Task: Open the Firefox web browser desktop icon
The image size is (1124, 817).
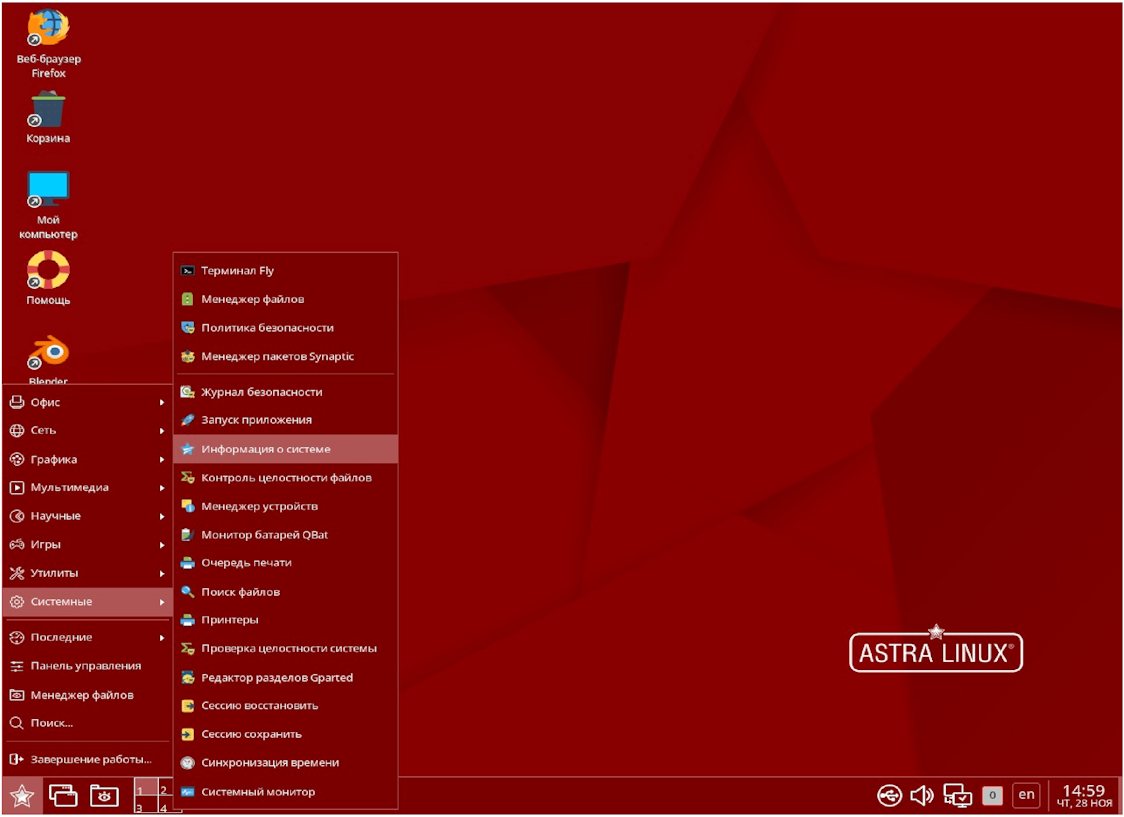Action: [x=48, y=29]
